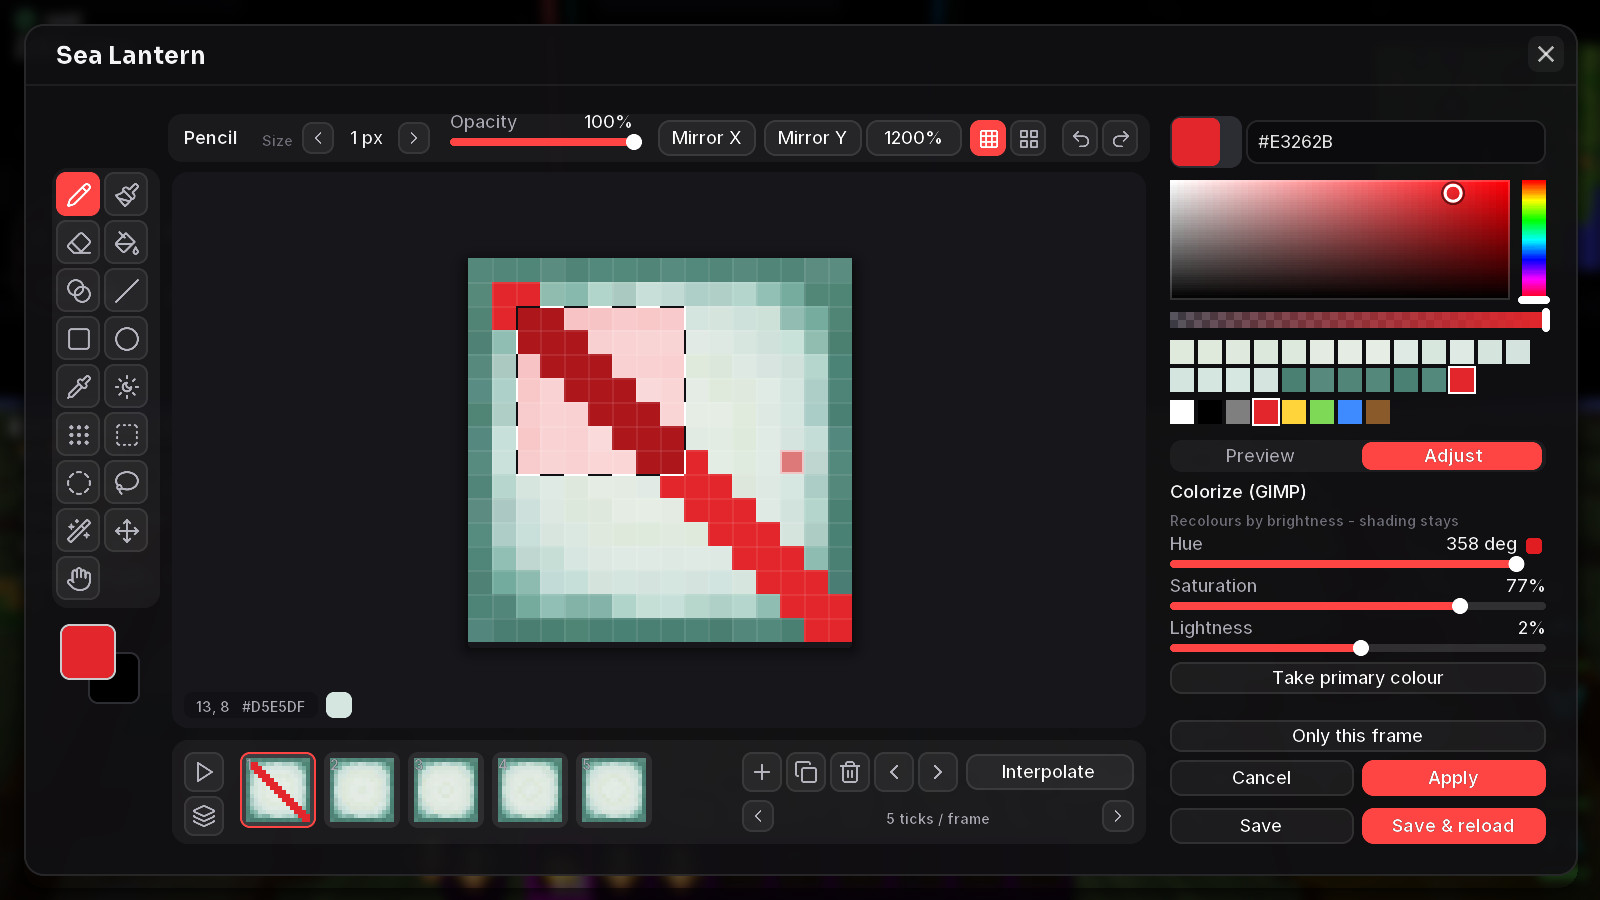Open the 1200% zoom dropdown
This screenshot has width=1600, height=900.
coord(913,138)
